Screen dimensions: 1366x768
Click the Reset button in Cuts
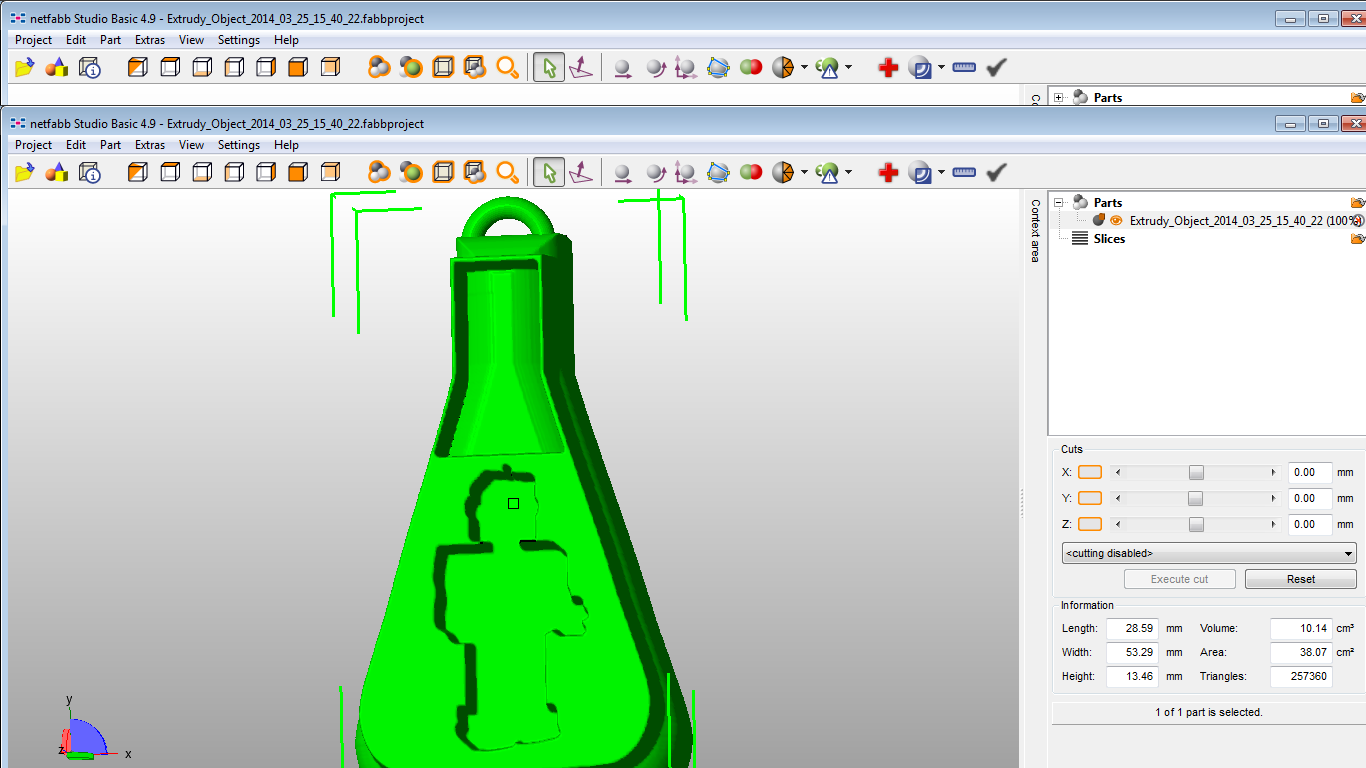[1301, 579]
